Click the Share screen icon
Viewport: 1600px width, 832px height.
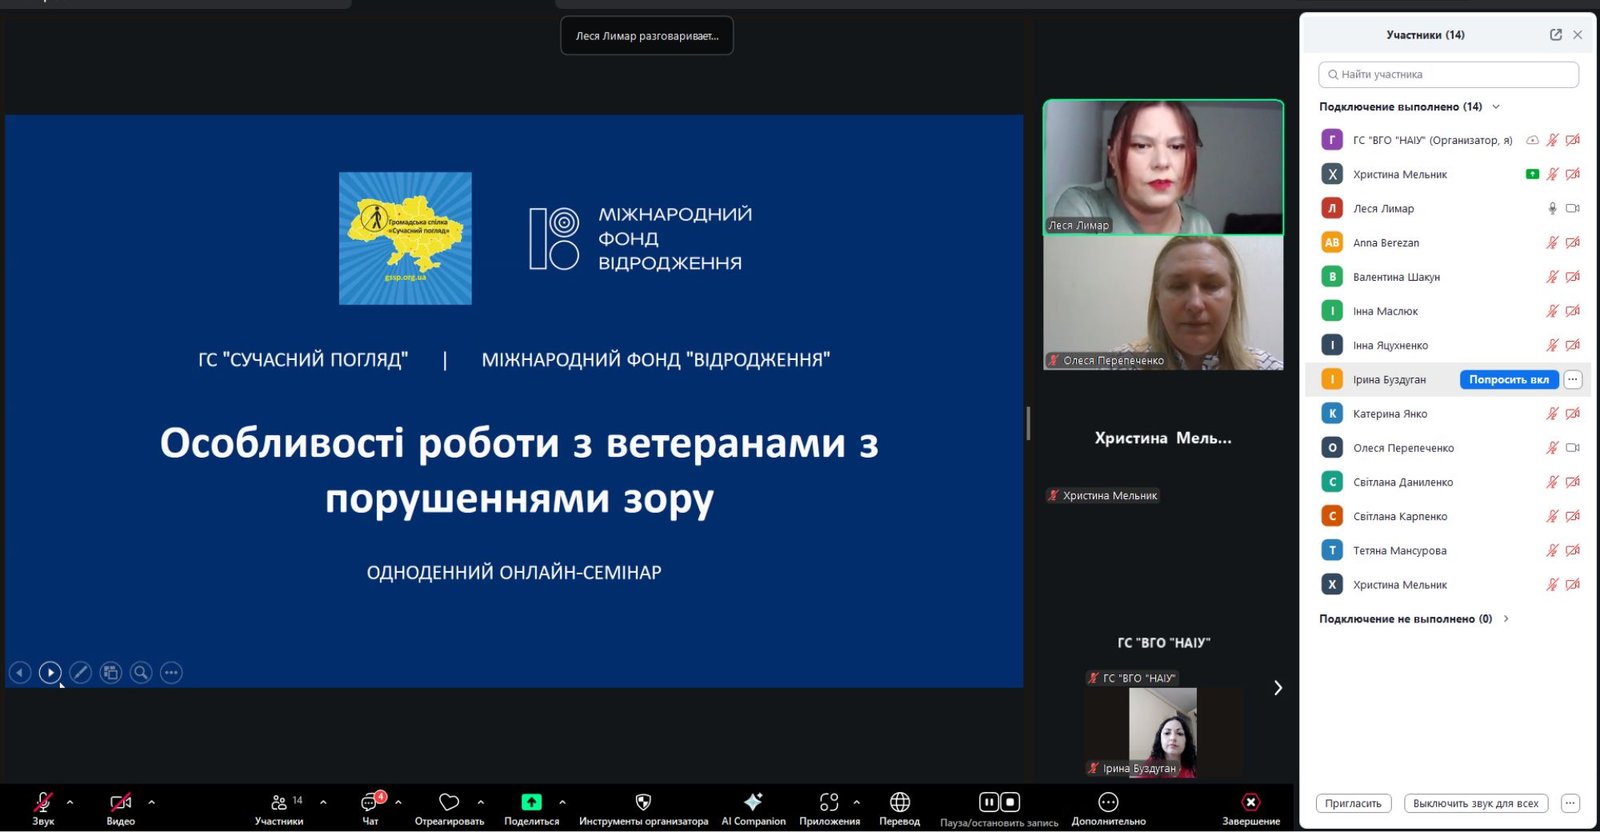click(531, 803)
